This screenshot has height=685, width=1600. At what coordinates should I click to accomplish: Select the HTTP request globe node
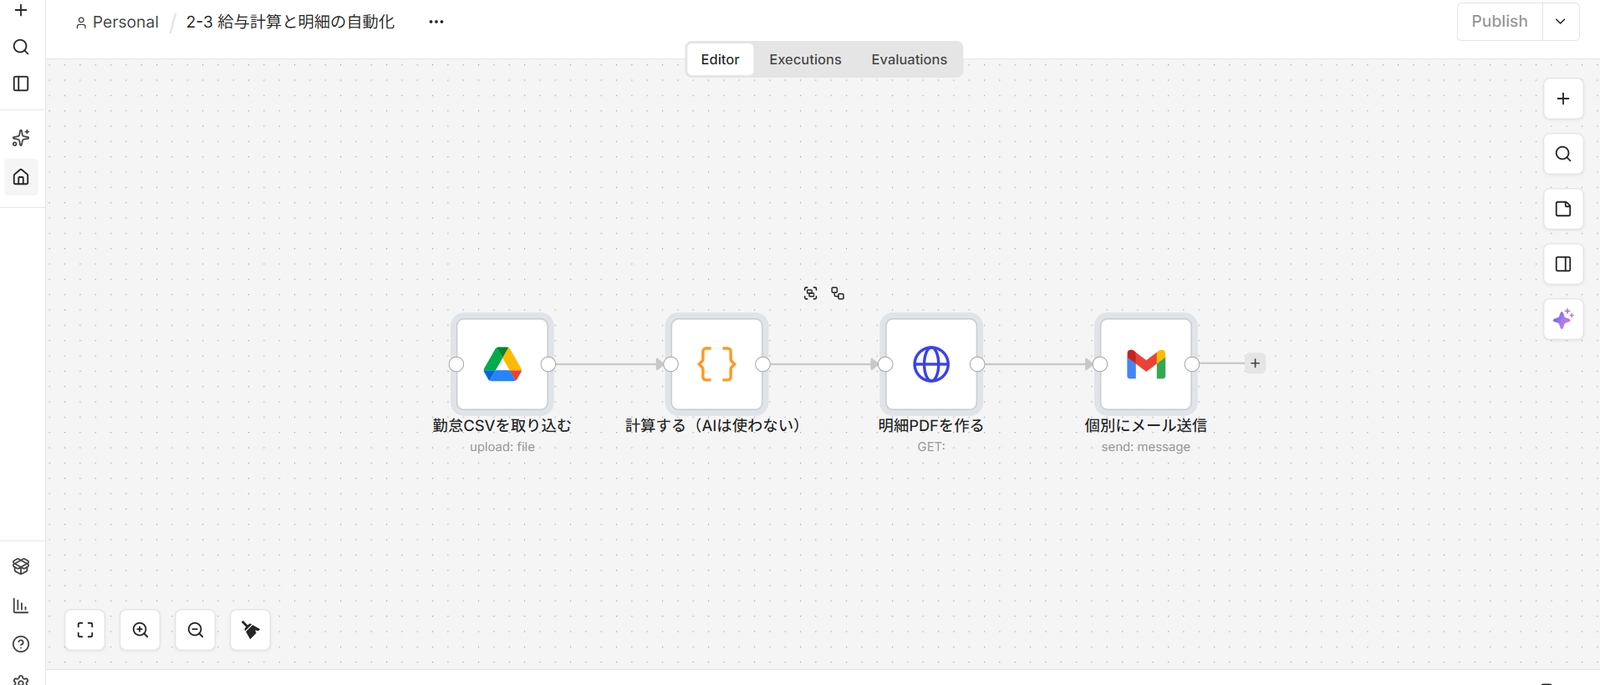click(x=931, y=364)
